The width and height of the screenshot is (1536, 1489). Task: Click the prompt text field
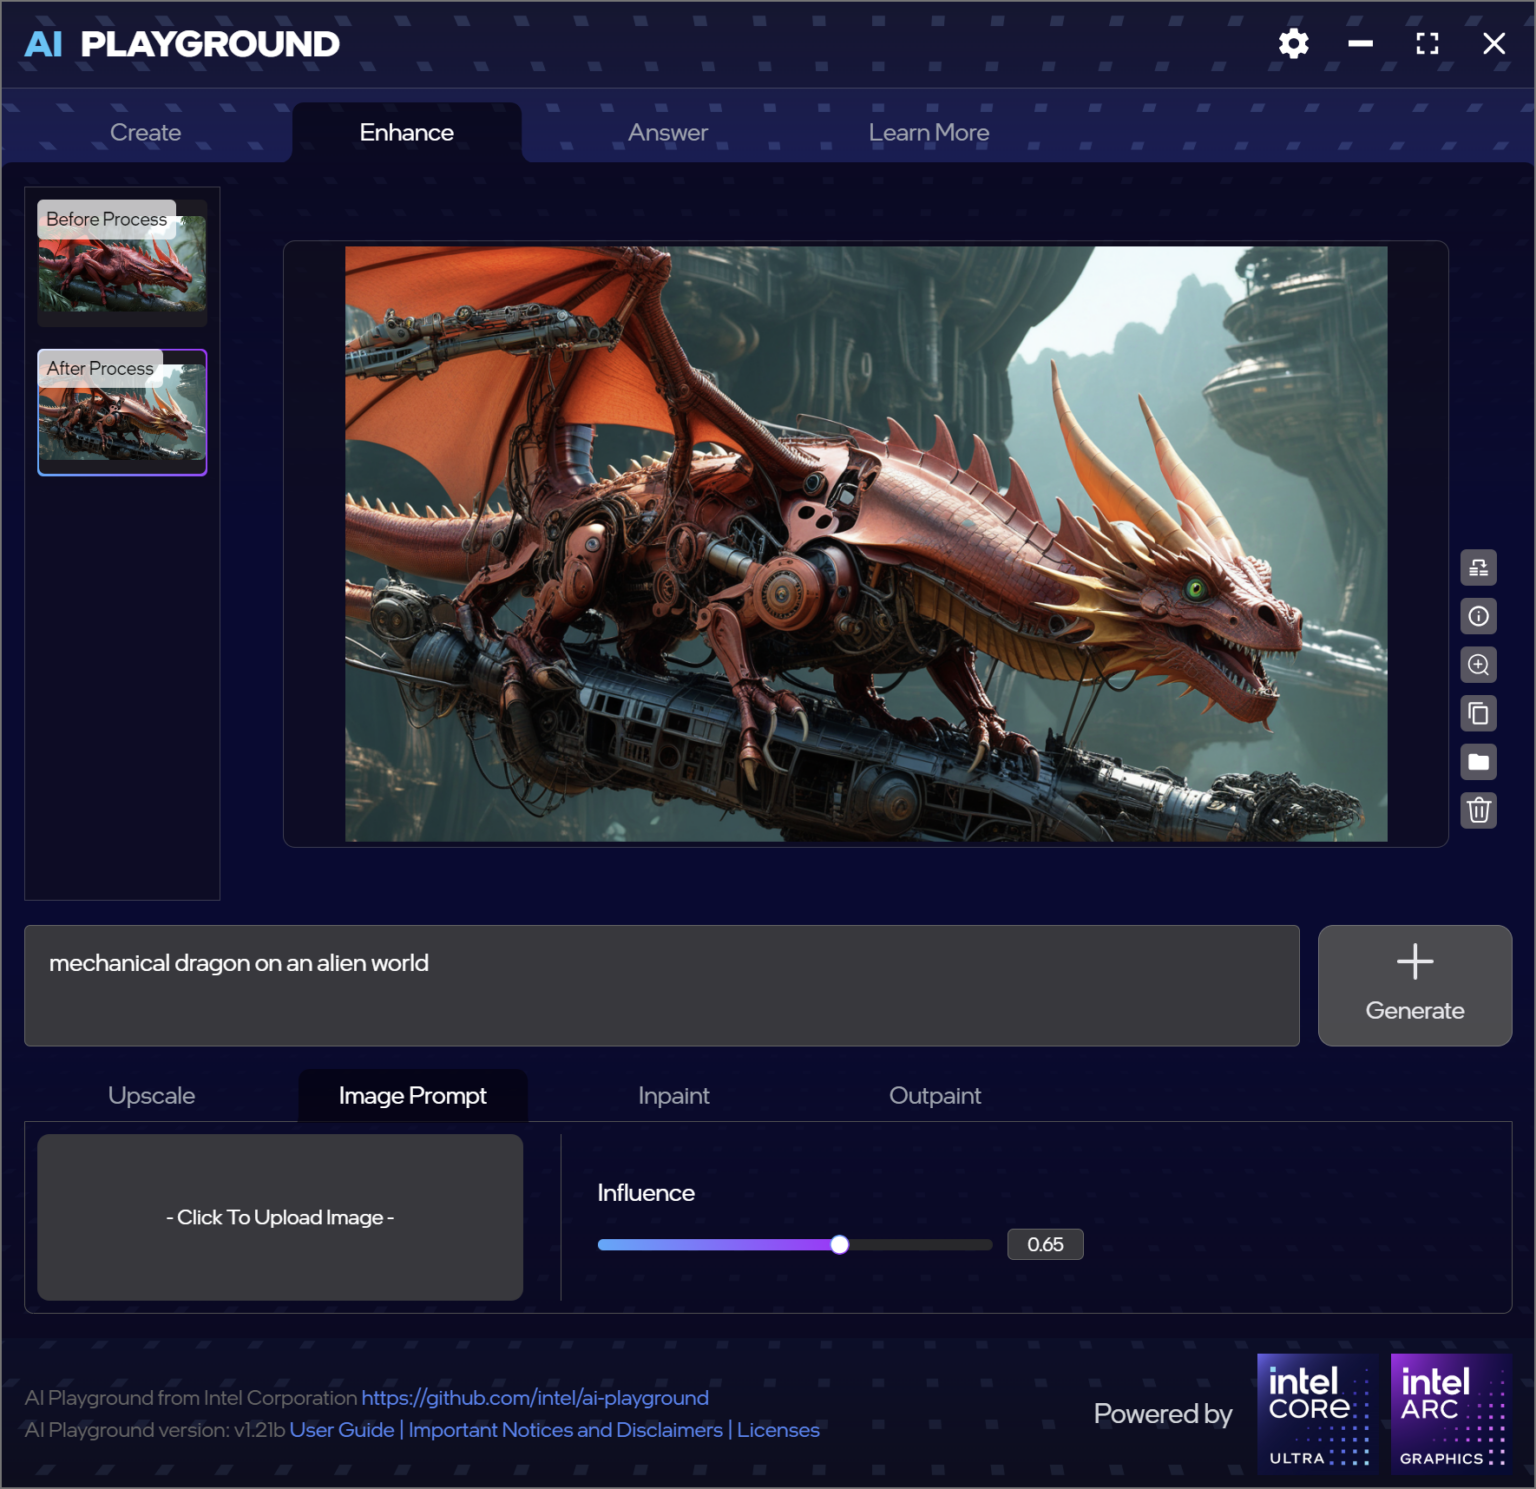click(x=662, y=985)
